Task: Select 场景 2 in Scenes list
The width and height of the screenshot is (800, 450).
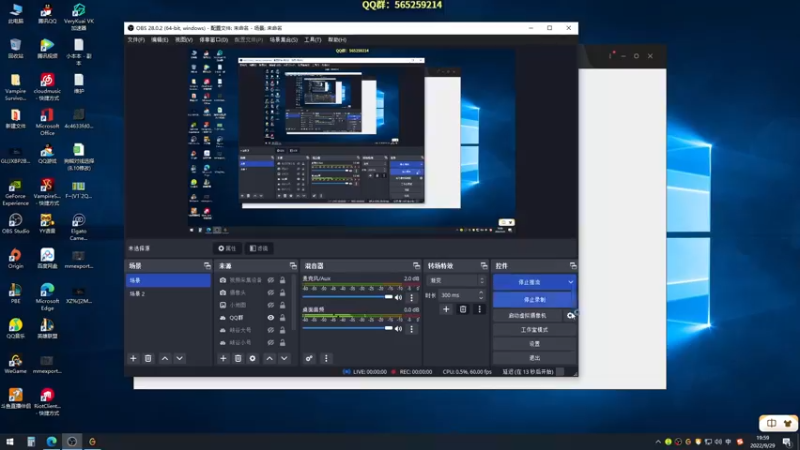Action: tap(168, 294)
